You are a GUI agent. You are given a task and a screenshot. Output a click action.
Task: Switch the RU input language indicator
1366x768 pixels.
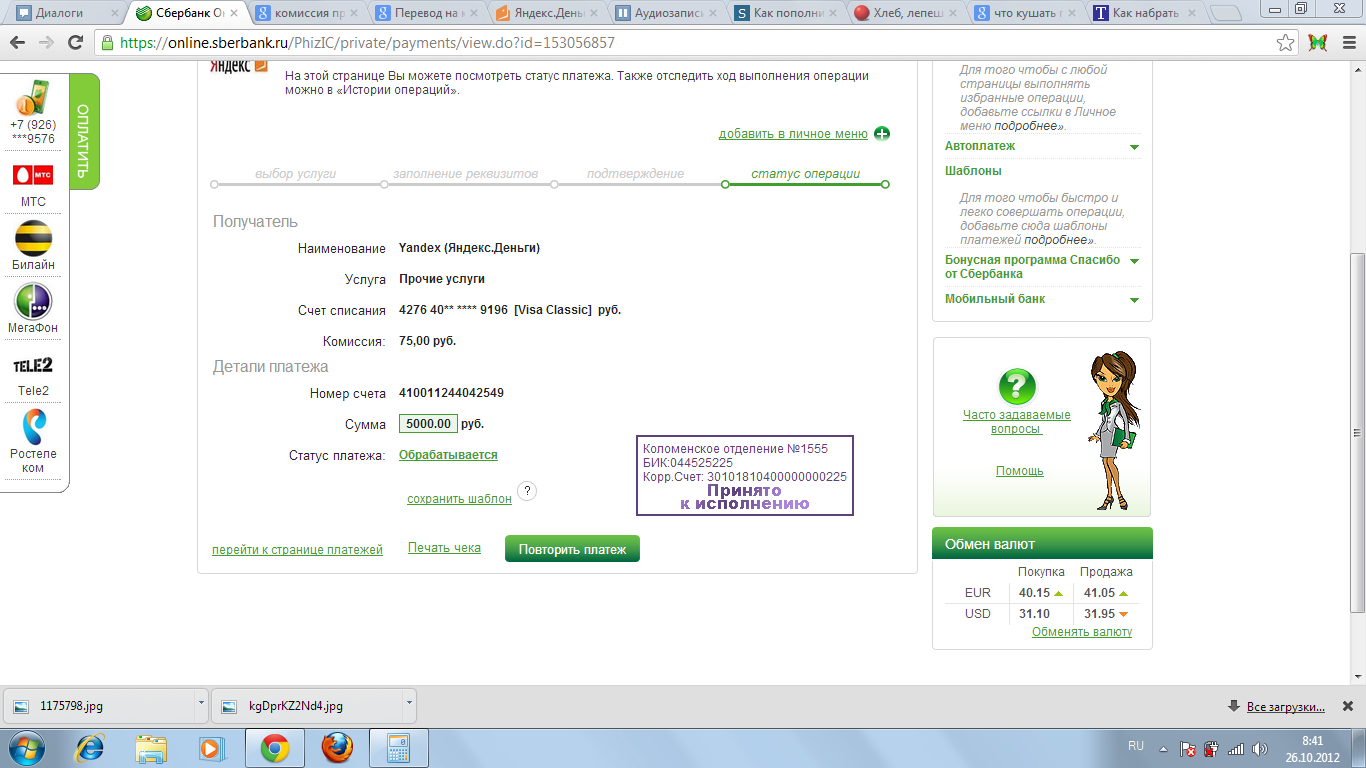(1136, 746)
